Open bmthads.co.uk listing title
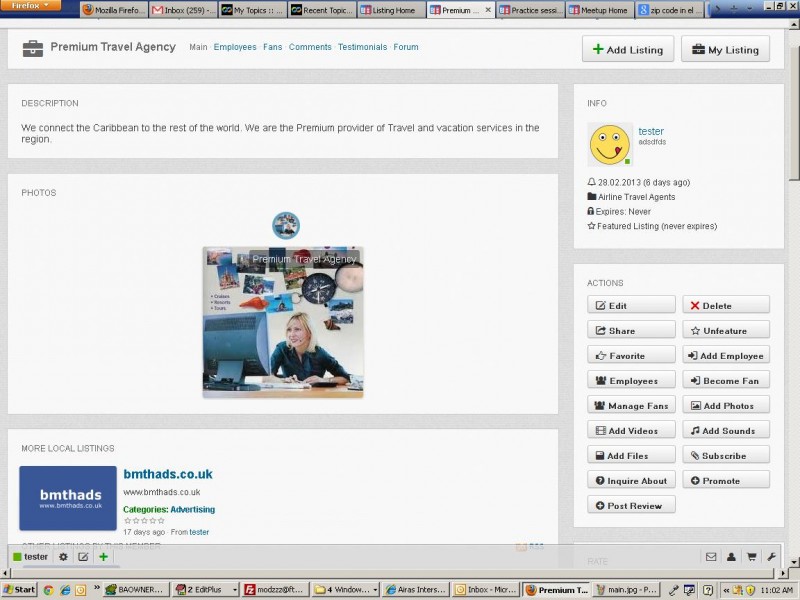Viewport: 800px width, 600px height. [x=168, y=474]
